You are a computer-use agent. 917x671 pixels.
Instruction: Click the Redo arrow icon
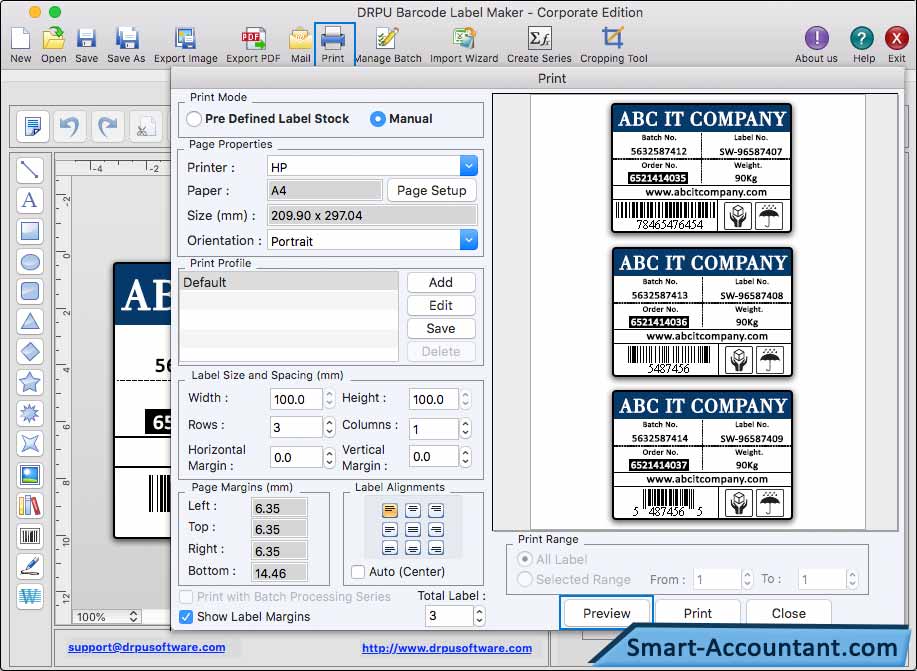(x=108, y=126)
